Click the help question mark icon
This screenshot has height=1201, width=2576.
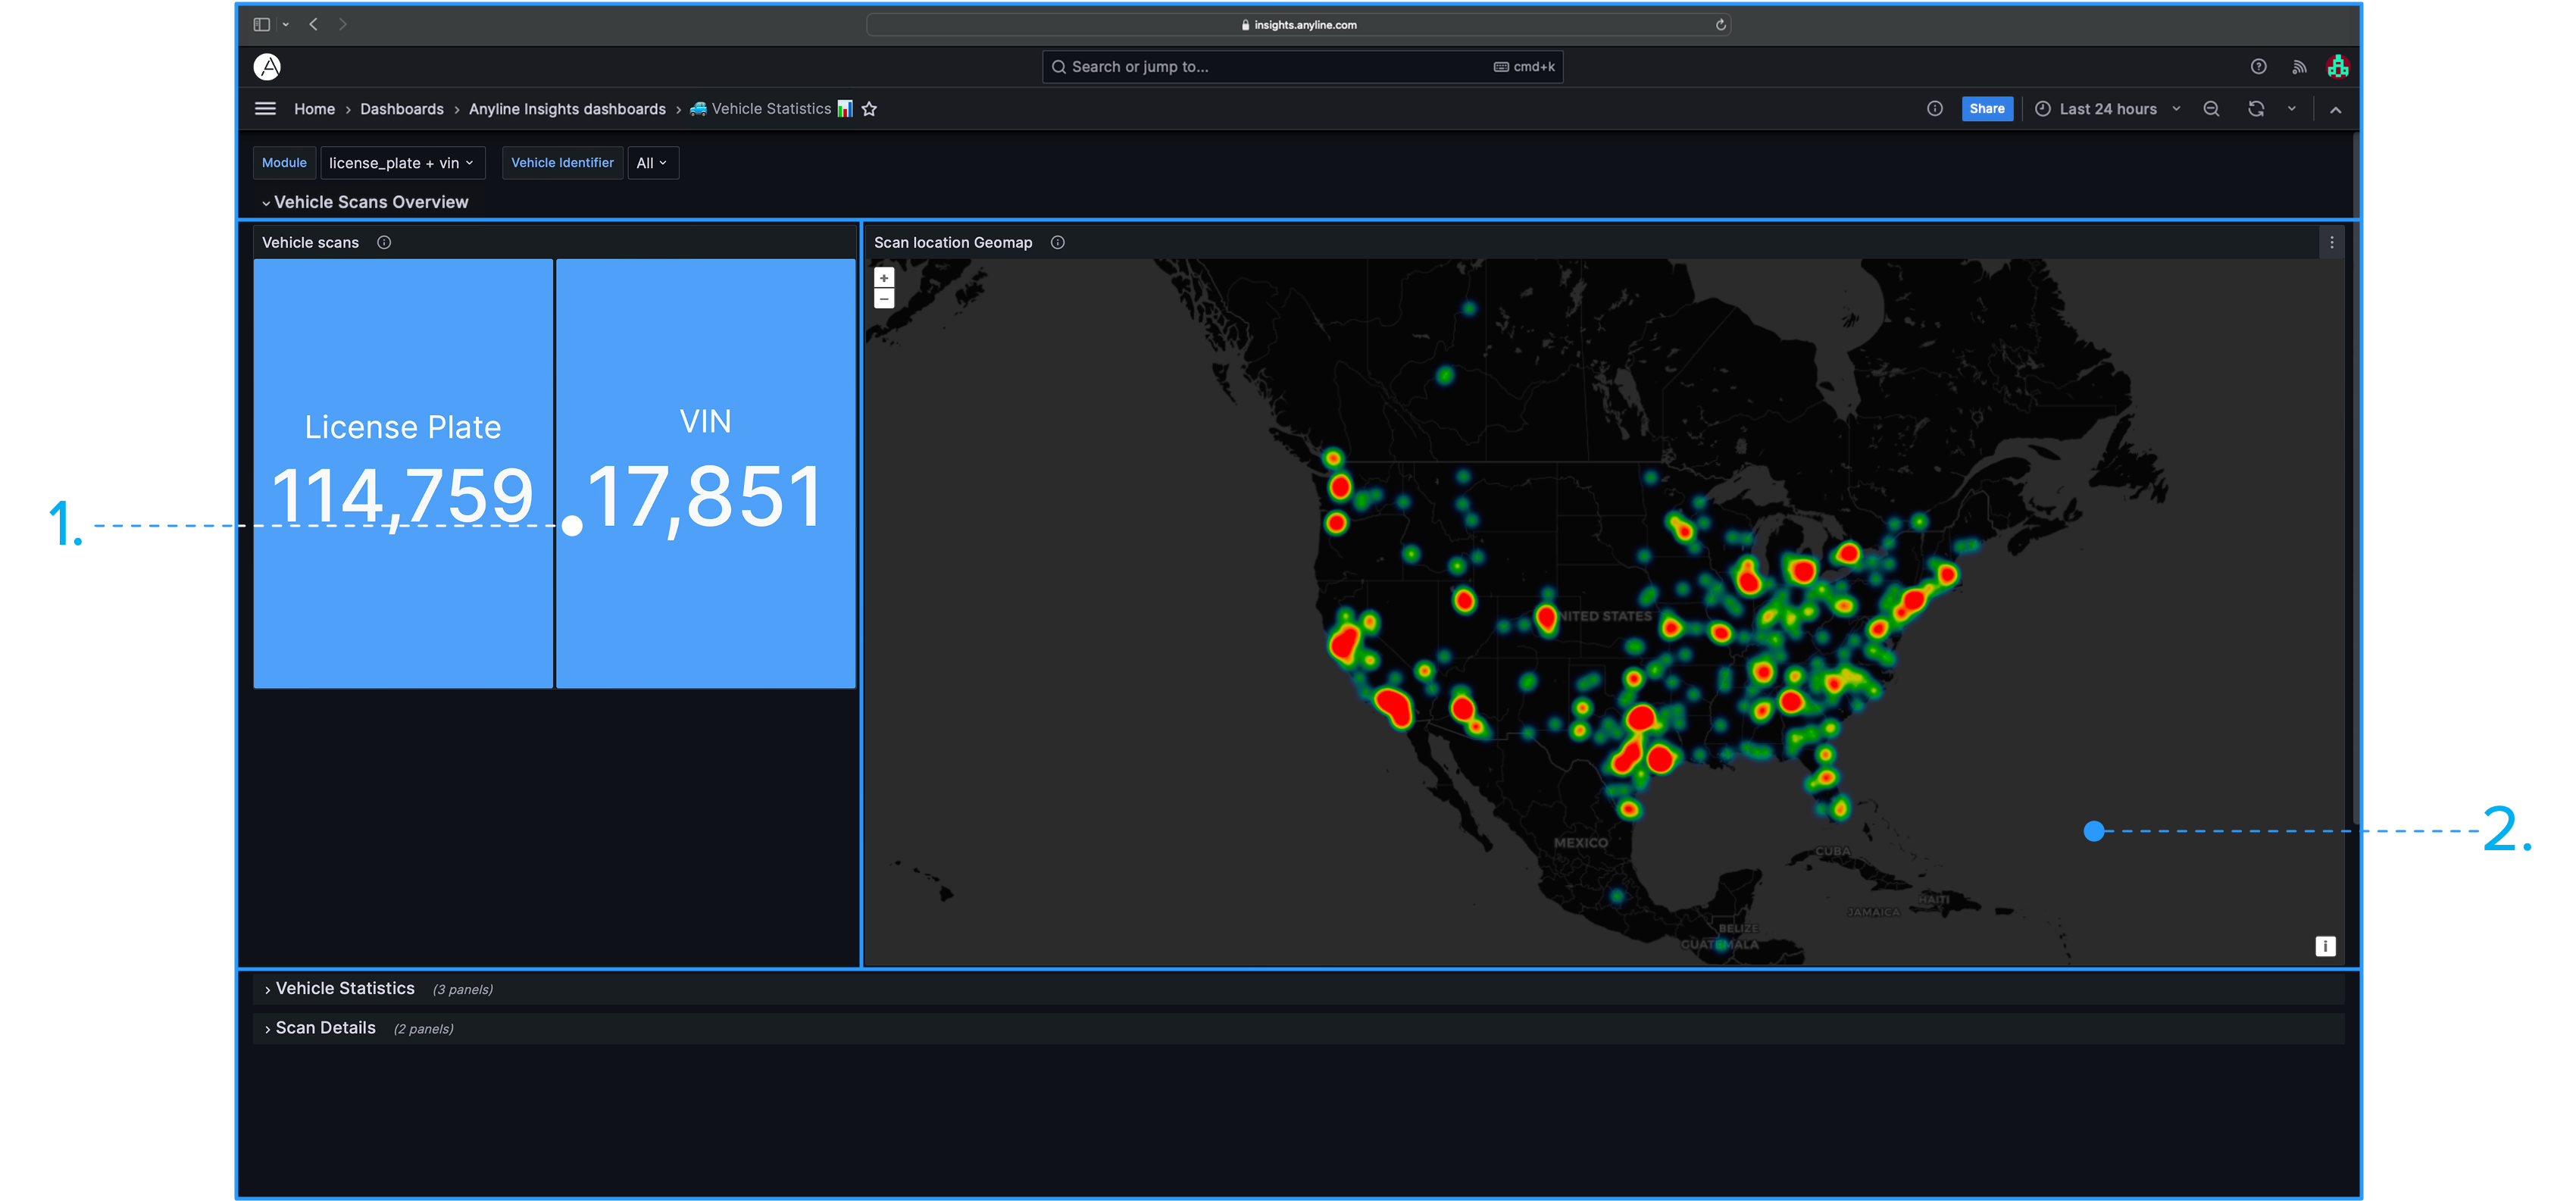2258,67
